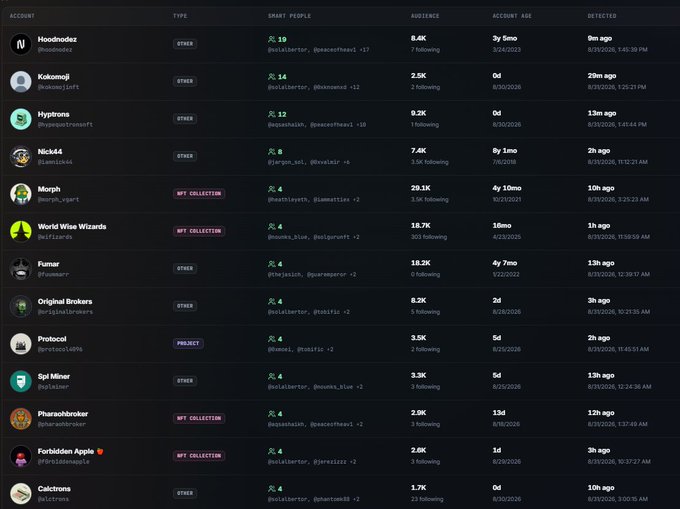Open Pharaohbroker avatar
This screenshot has height=509, width=680.
click(21, 418)
